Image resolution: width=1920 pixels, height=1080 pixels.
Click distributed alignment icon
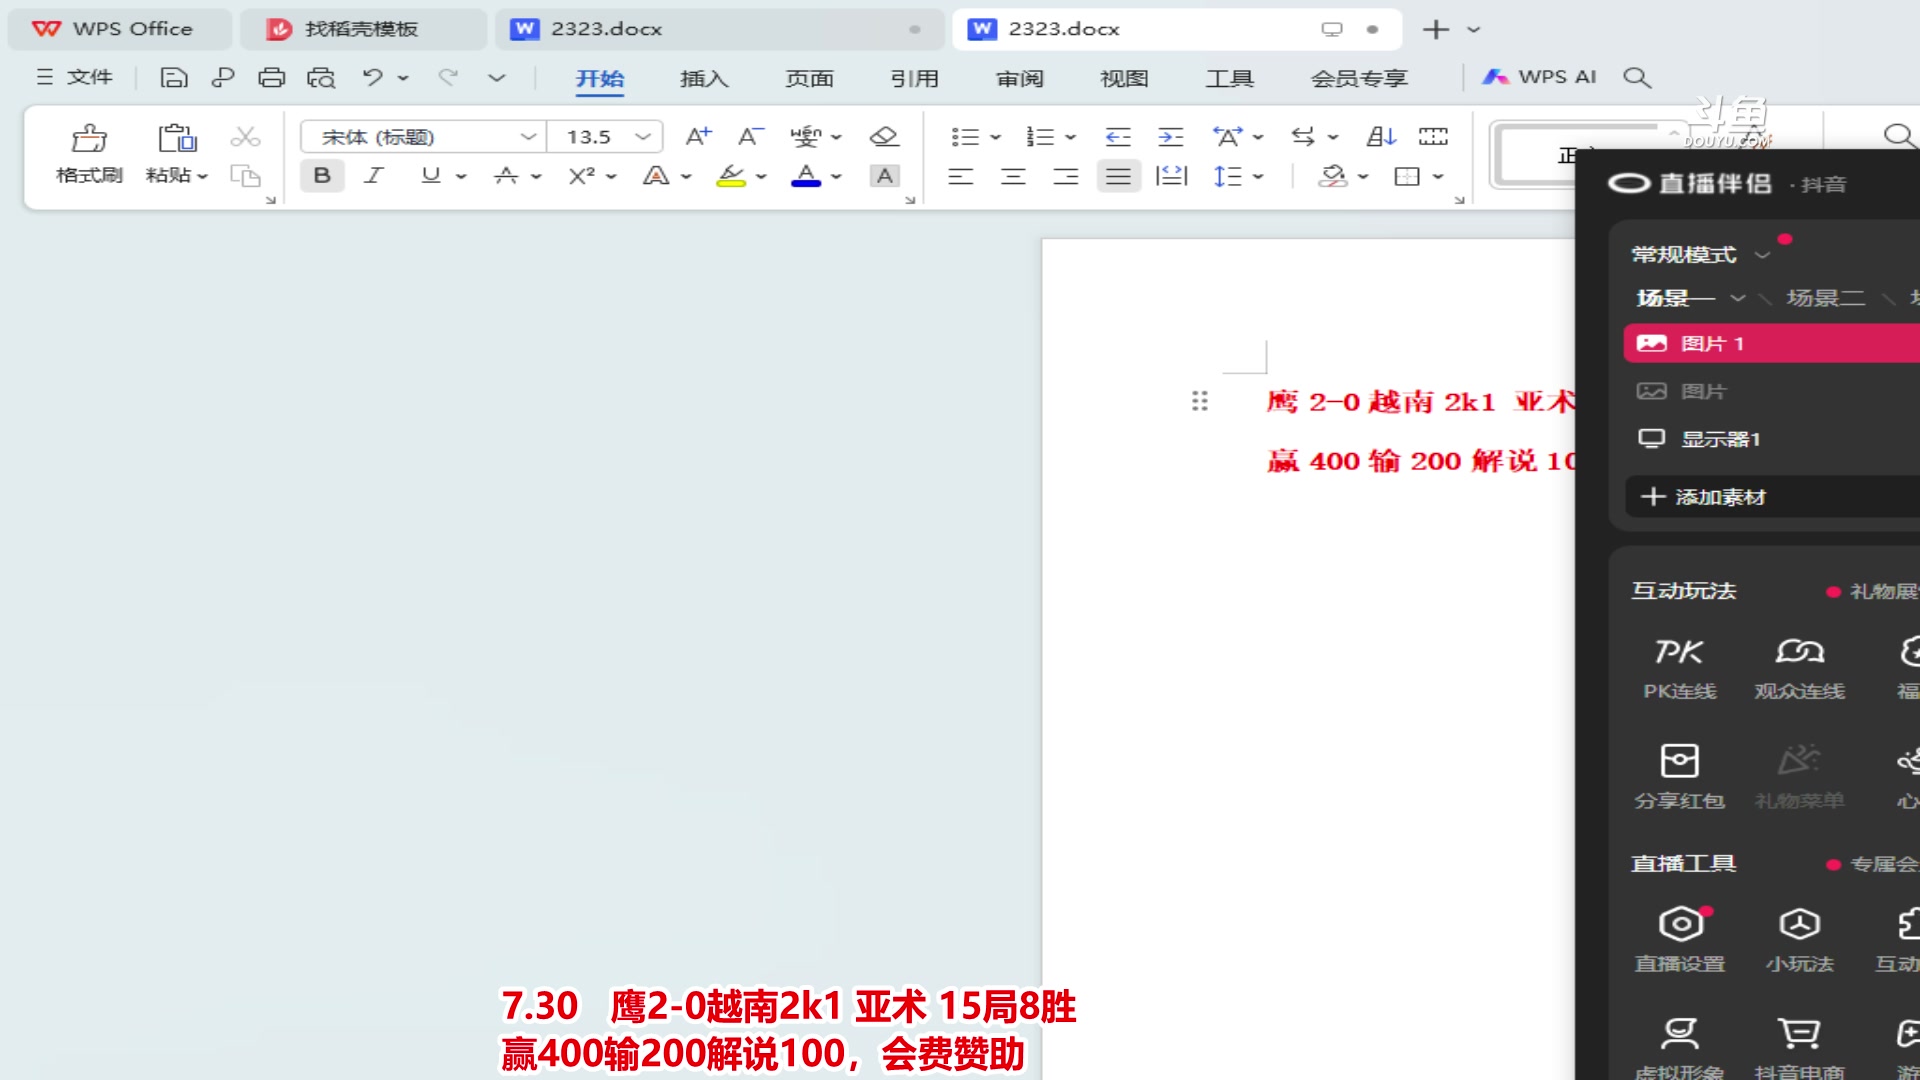1171,176
